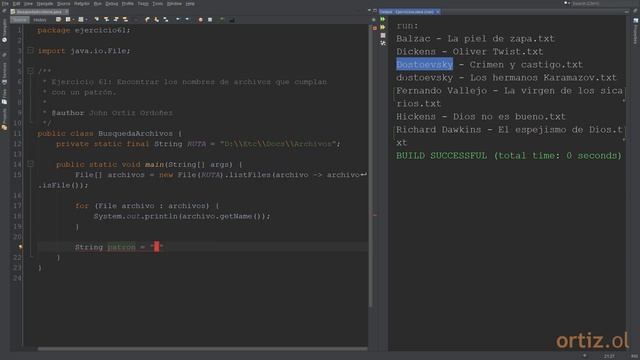Close the Output Ejercicios tab
Screen dimensions: 640x360
pos(438,12)
